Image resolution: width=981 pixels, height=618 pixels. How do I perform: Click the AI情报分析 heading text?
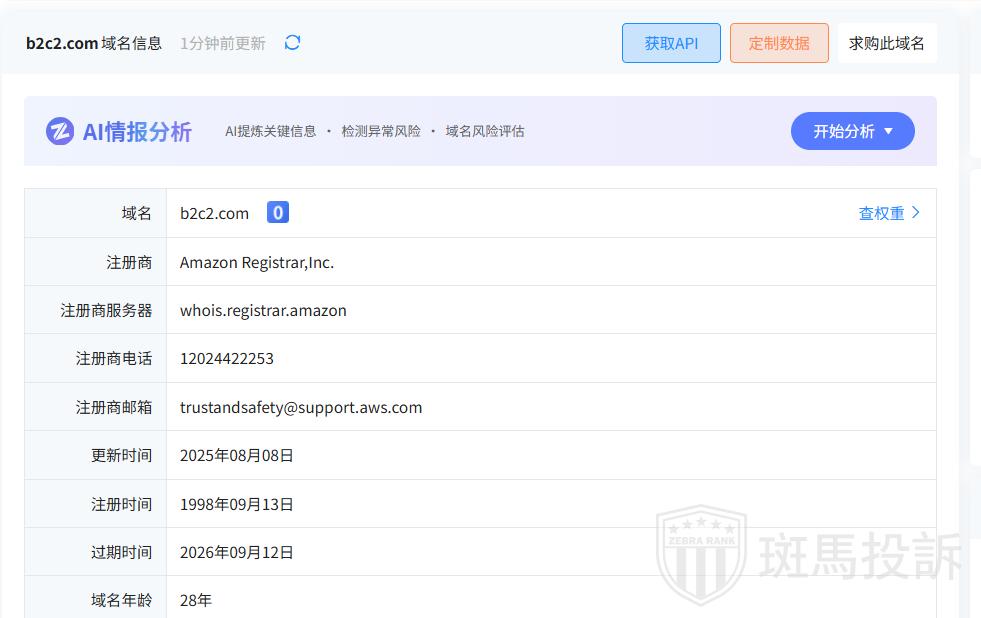[137, 131]
